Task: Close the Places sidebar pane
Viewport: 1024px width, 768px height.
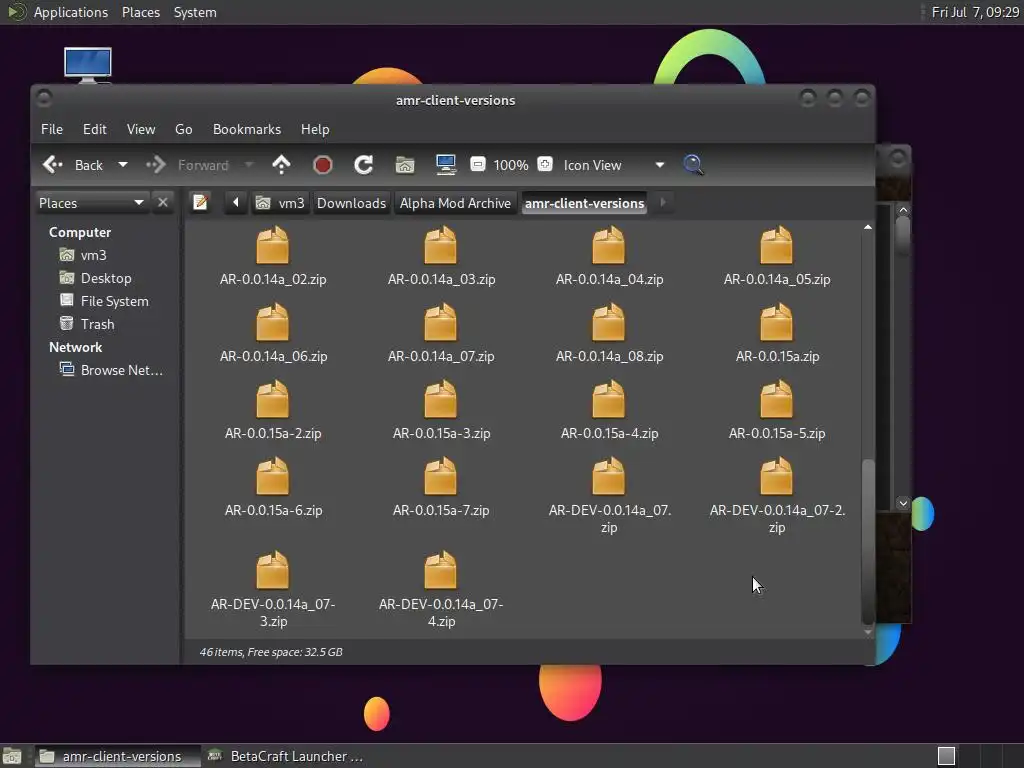Action: pos(163,203)
